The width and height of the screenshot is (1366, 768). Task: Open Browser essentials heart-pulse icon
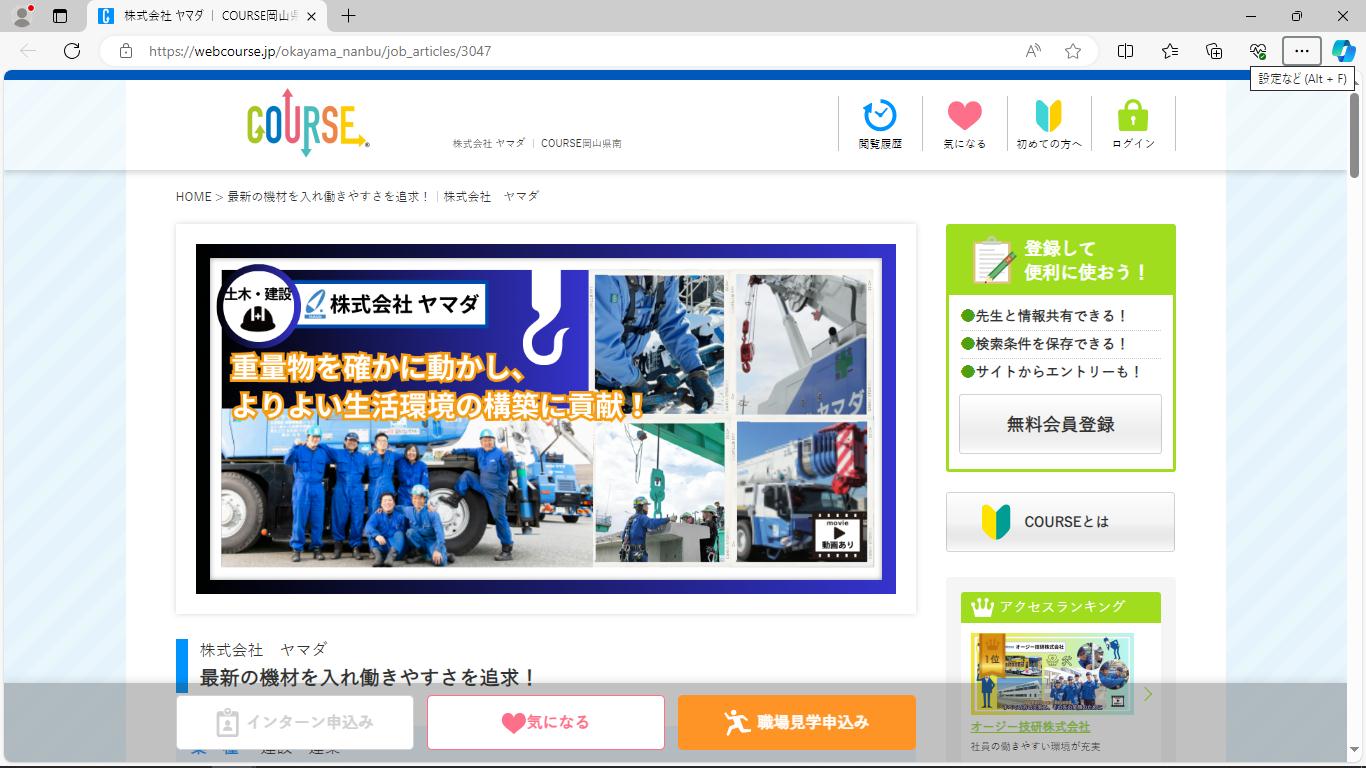pyautogui.click(x=1258, y=51)
